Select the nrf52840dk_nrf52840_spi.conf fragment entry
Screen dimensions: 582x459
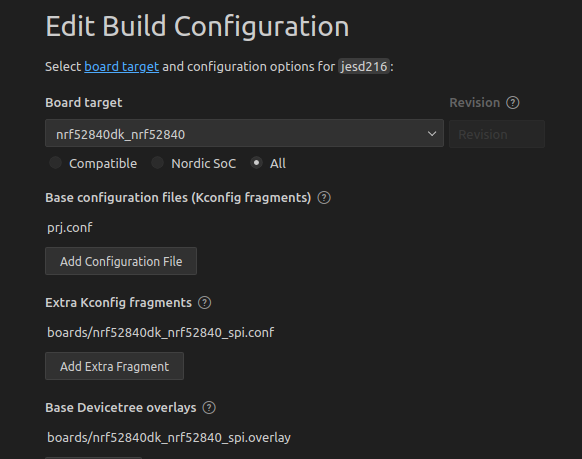pos(161,332)
